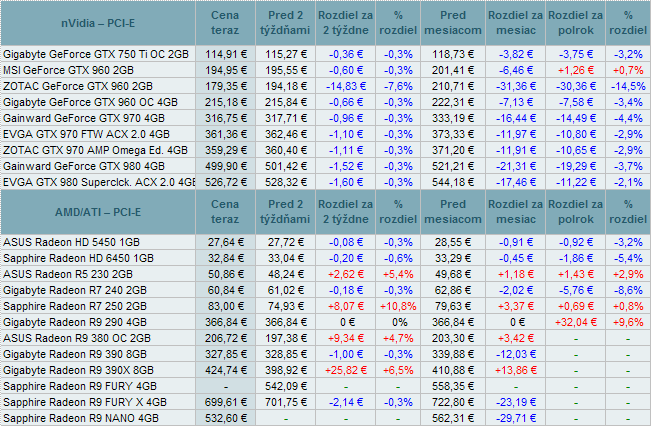651x426 pixels.
Task: Click the month-ago price 558,35 €
Action: [x=453, y=387]
